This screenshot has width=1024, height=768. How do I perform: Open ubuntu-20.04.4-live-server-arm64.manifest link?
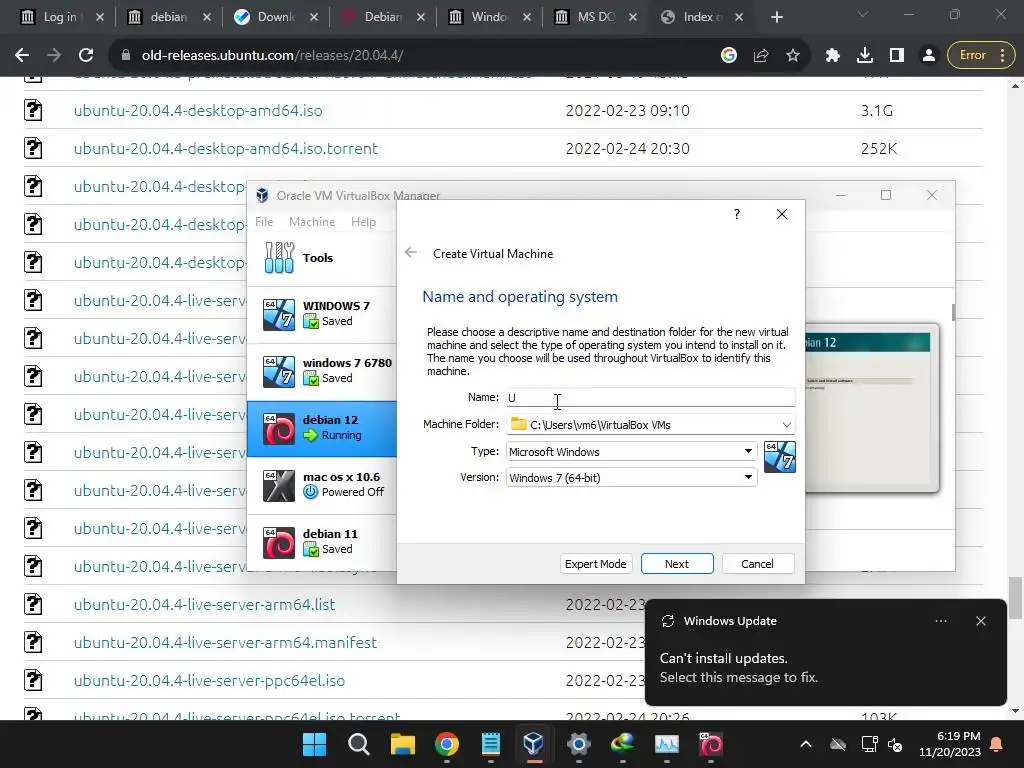point(225,642)
